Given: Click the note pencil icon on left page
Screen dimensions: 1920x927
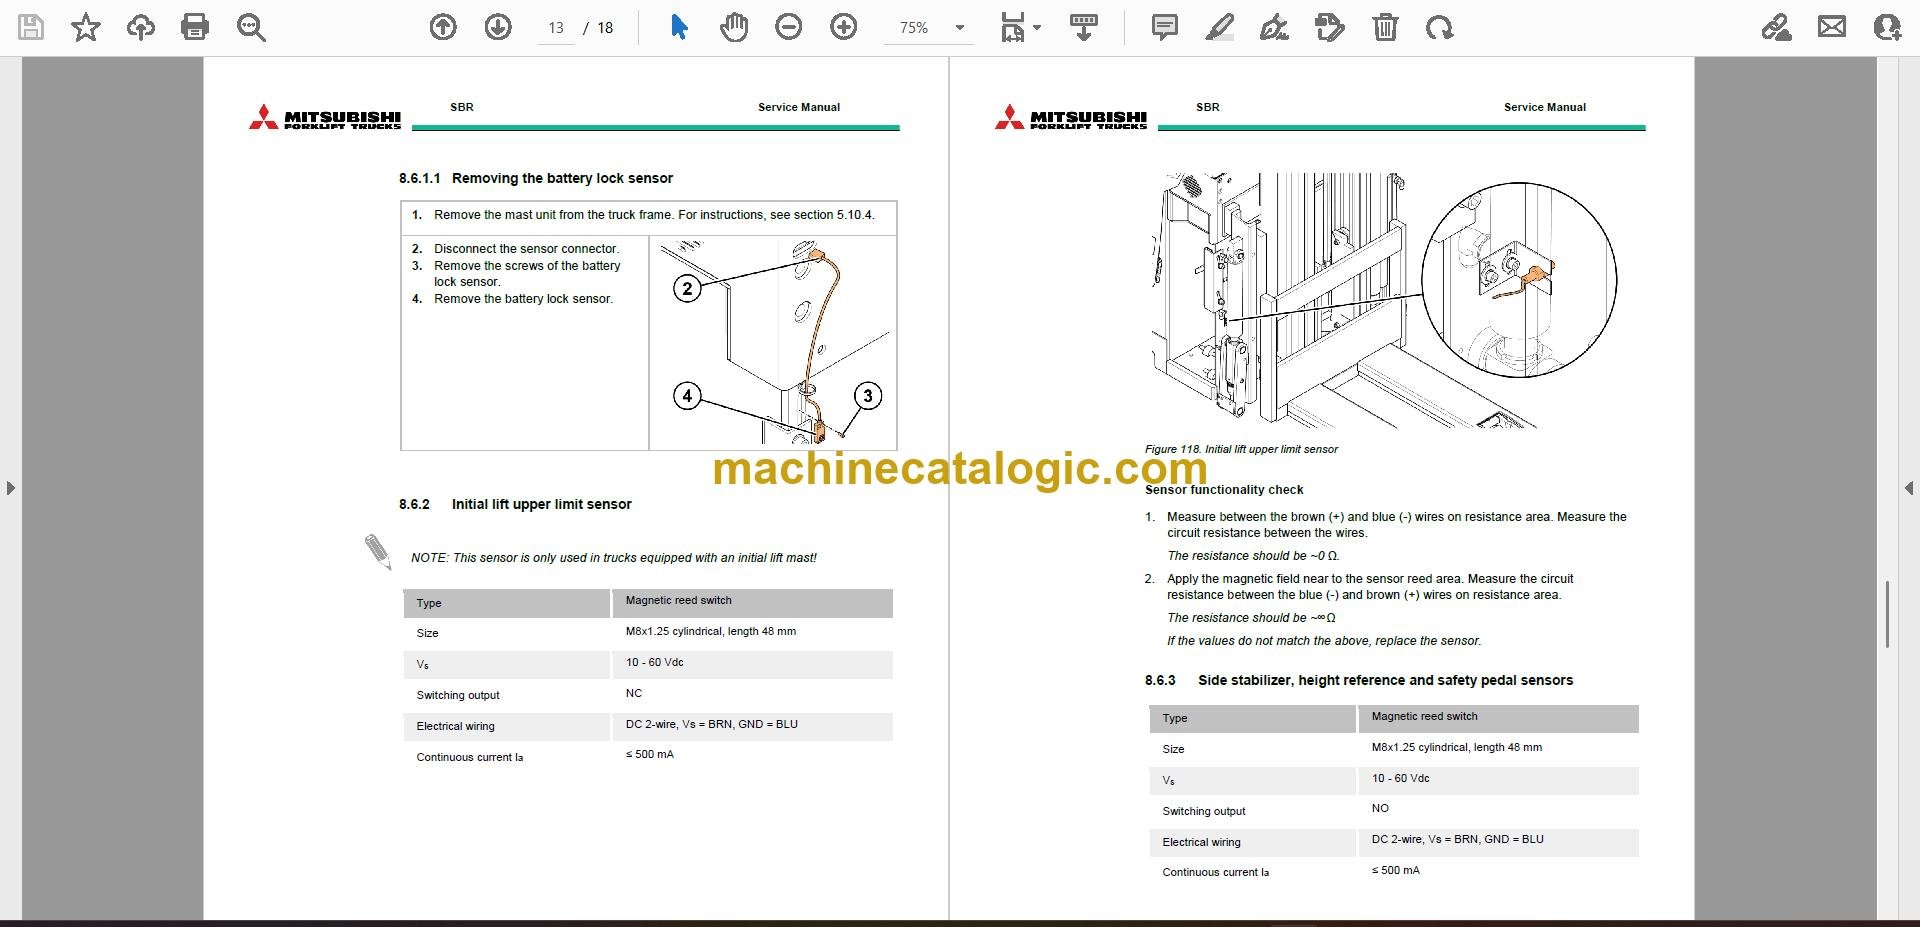Looking at the screenshot, I should pyautogui.click(x=378, y=552).
